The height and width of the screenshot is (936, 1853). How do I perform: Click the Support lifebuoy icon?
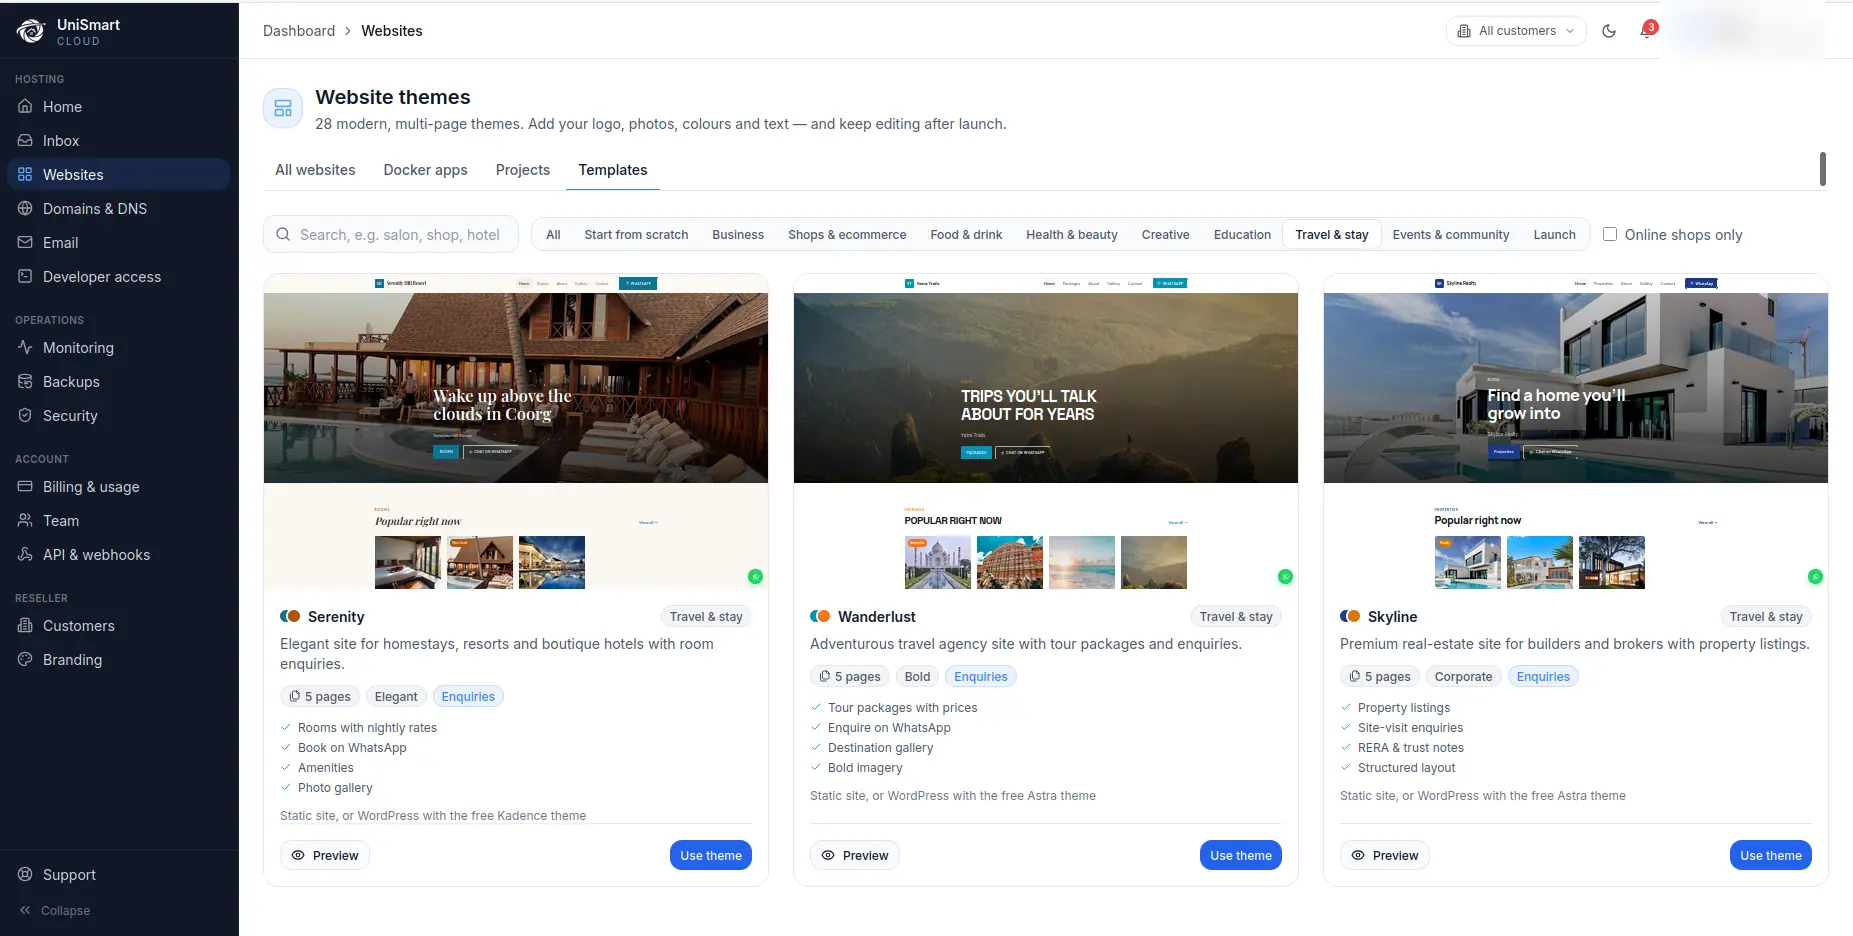[25, 874]
